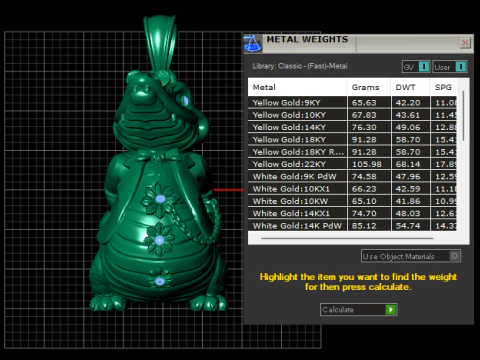This screenshot has height=360, width=480.
Task: Click the 74.58 grams value
Action: [364, 177]
